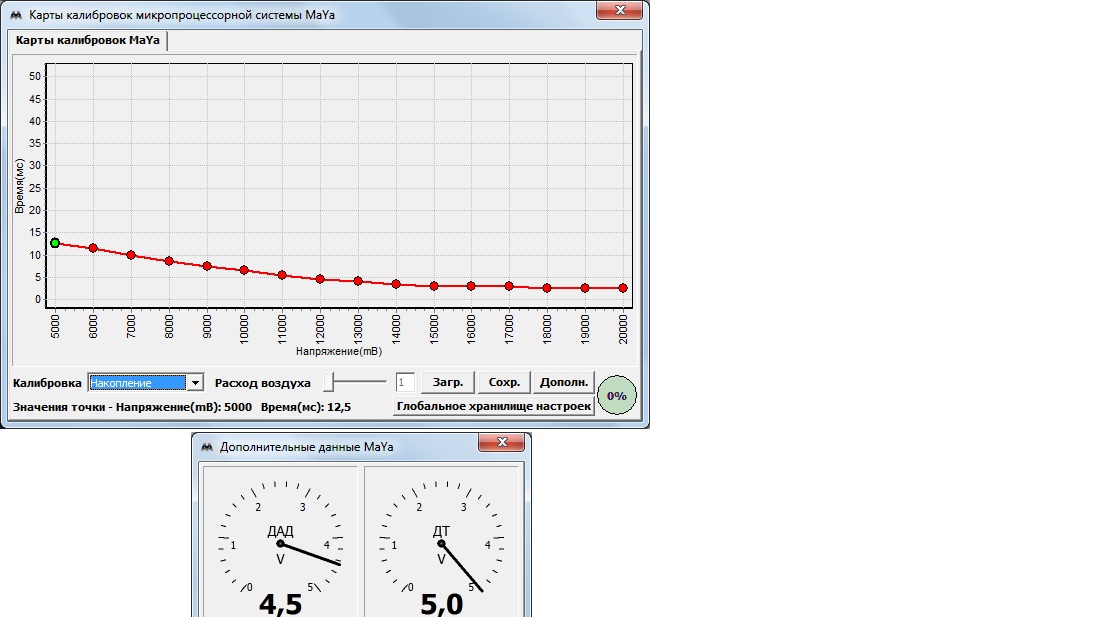
Task: Focus the Расход воздуха value field
Action: 405,382
